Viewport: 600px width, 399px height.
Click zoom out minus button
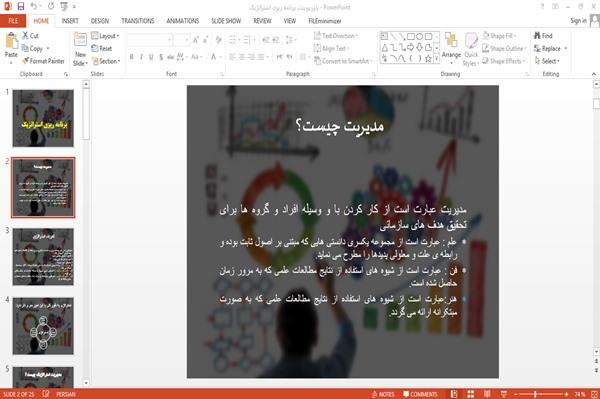[516, 394]
